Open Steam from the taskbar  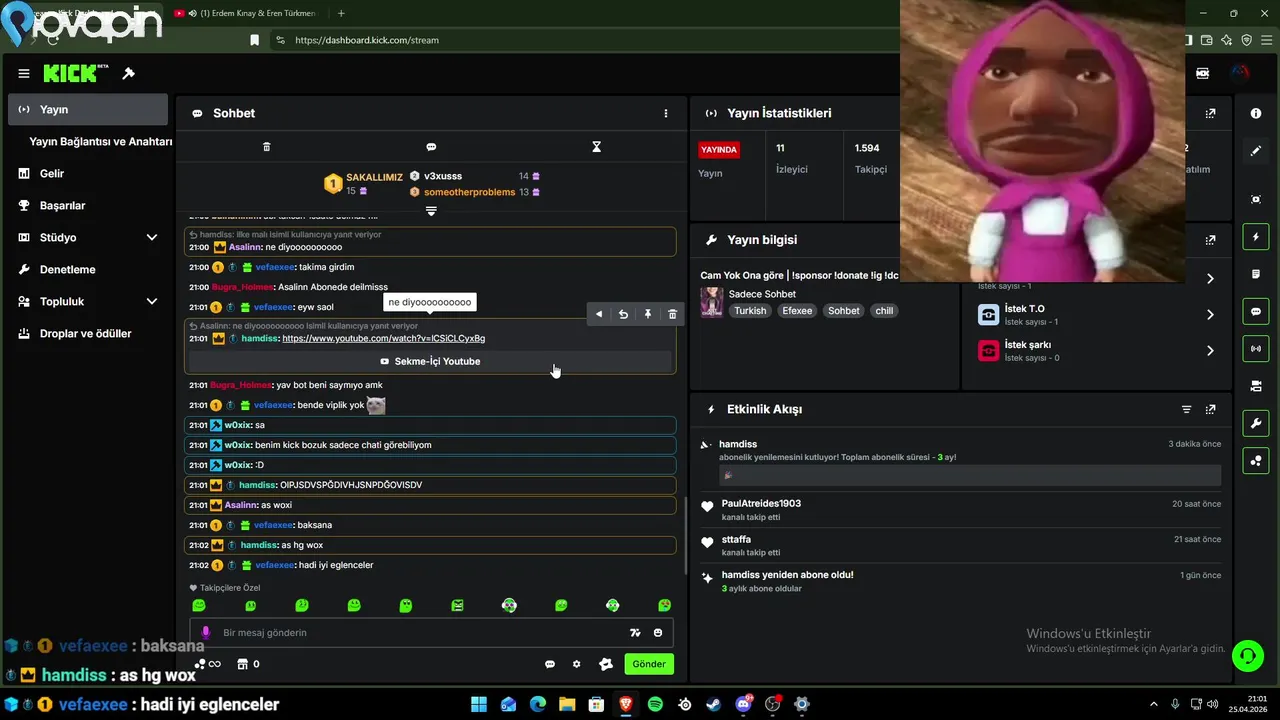(x=713, y=704)
